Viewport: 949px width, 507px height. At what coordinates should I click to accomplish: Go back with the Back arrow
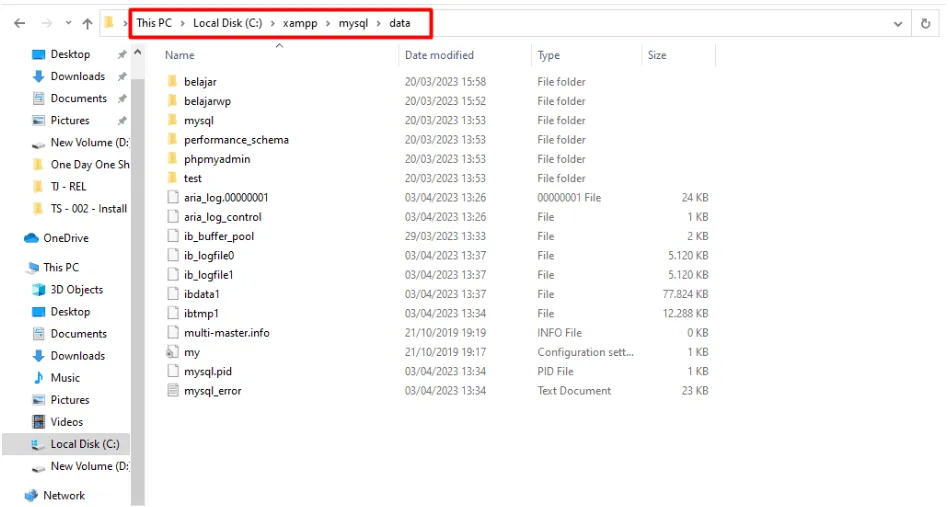pyautogui.click(x=19, y=24)
